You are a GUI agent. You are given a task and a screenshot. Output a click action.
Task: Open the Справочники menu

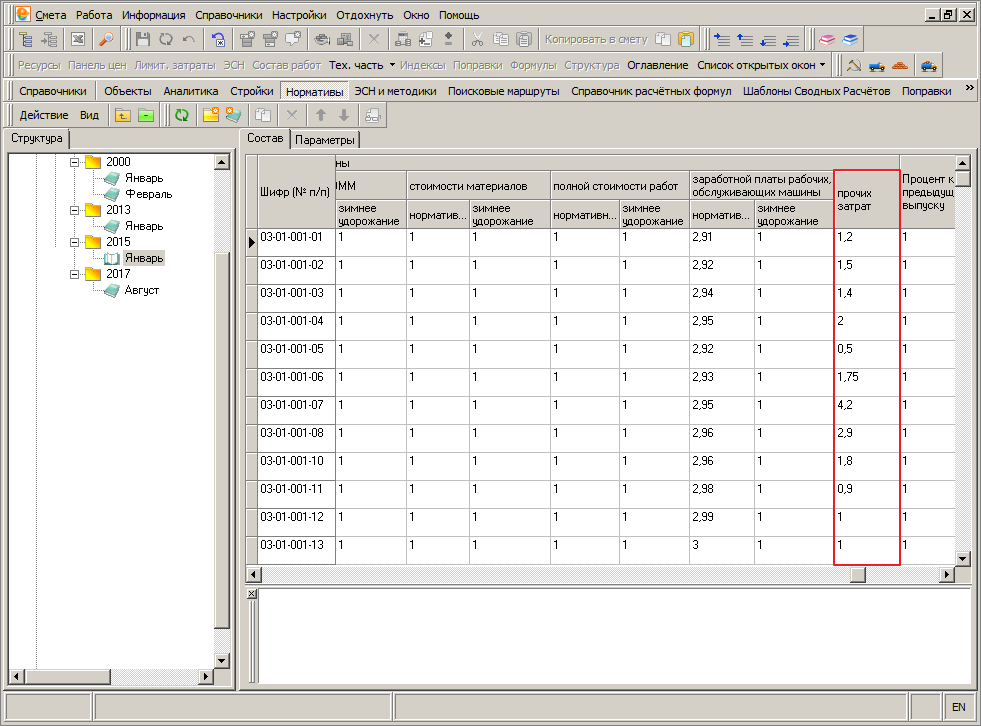click(x=228, y=15)
